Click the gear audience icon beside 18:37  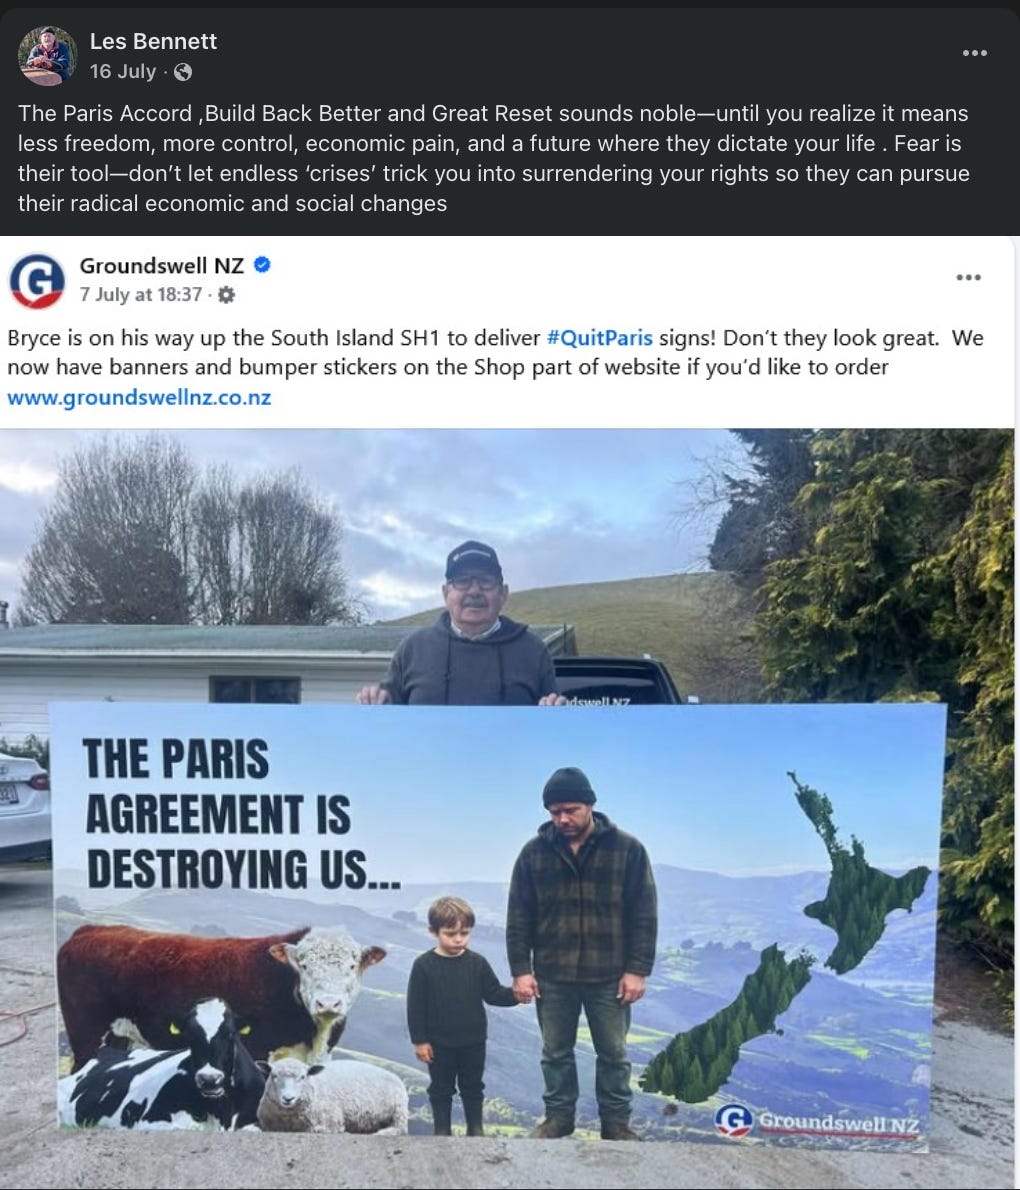pyautogui.click(x=226, y=294)
